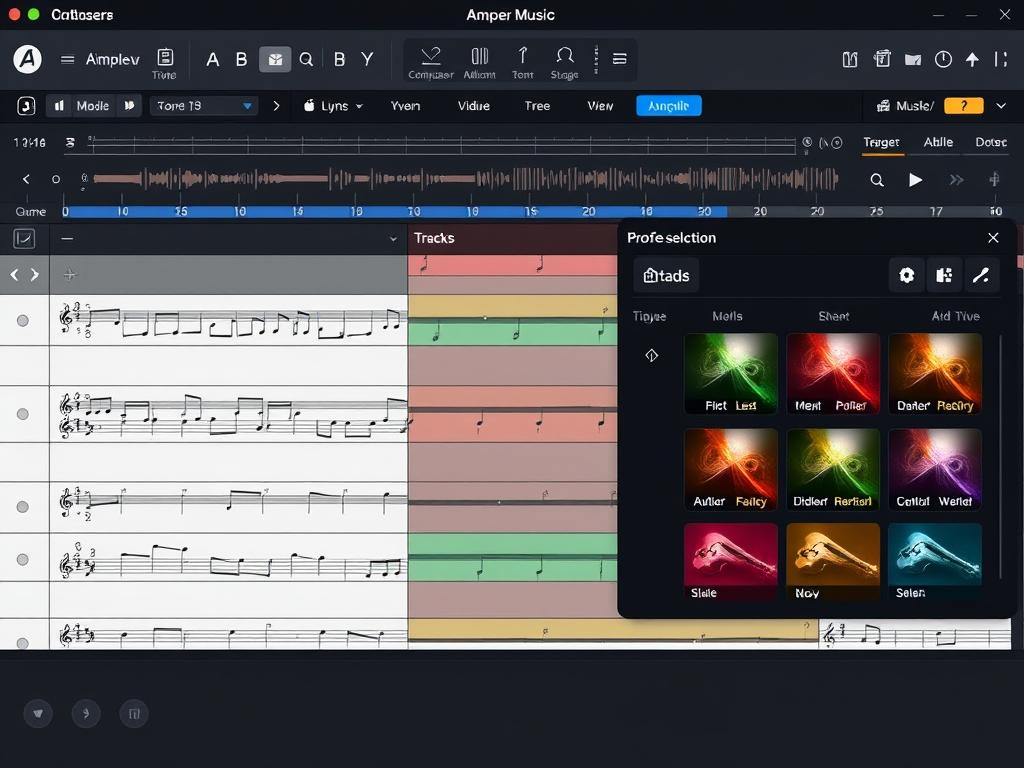Click the Modle button
1024x768 pixels.
tap(92, 106)
